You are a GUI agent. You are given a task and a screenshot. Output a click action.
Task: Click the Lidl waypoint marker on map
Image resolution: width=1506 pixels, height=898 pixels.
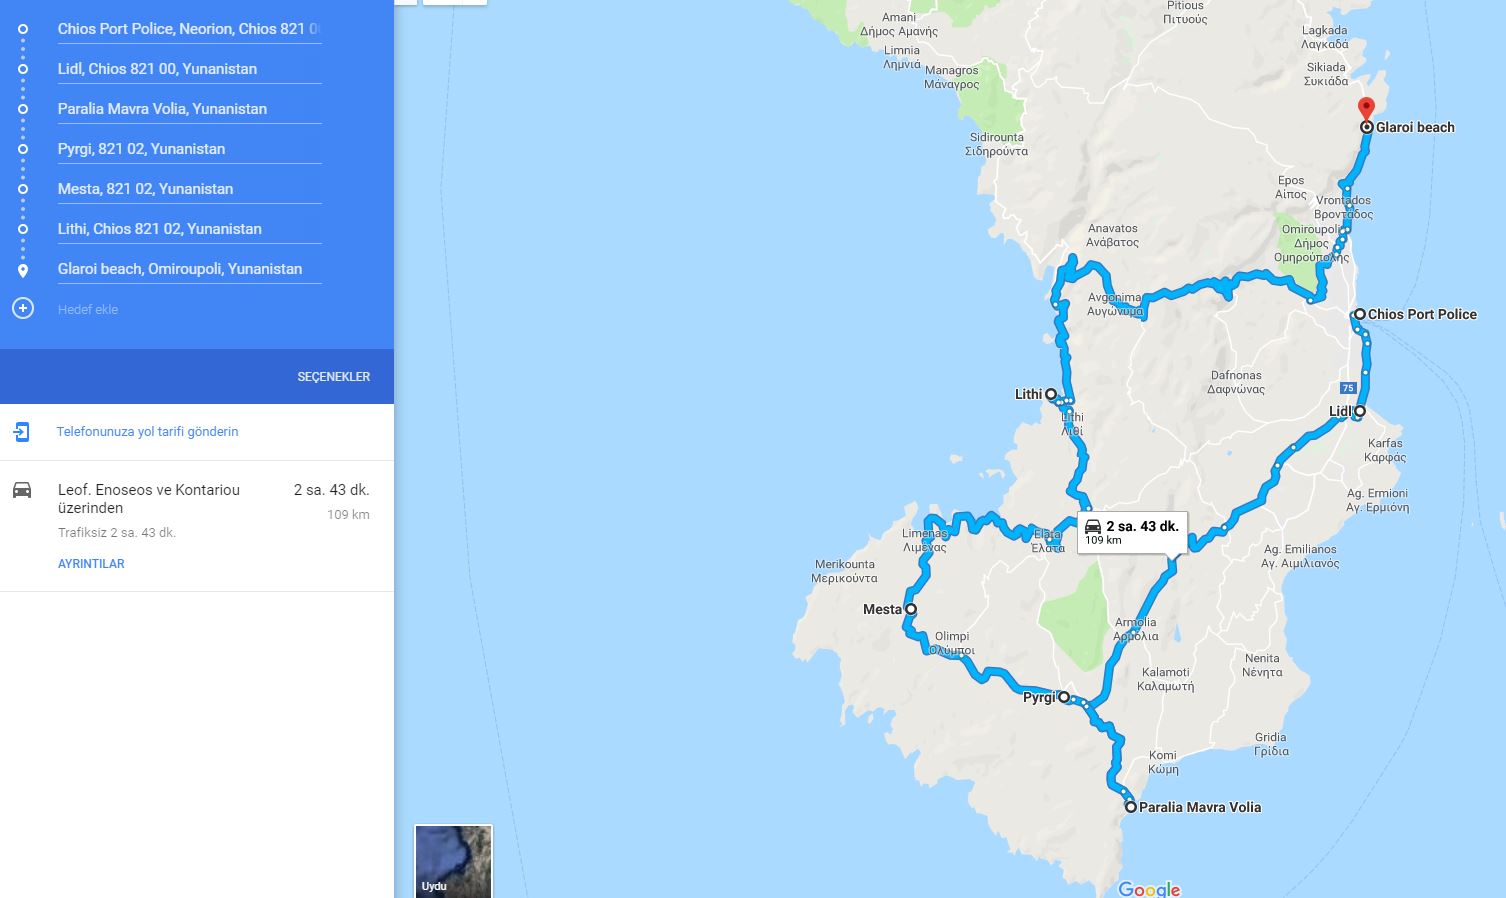(x=1360, y=411)
